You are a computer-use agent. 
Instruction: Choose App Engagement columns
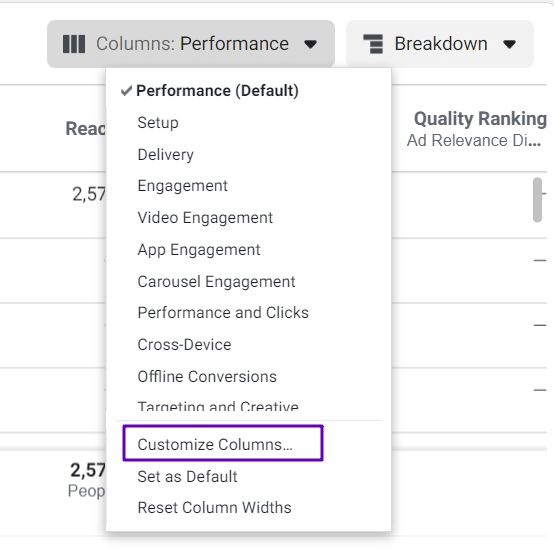[199, 250]
